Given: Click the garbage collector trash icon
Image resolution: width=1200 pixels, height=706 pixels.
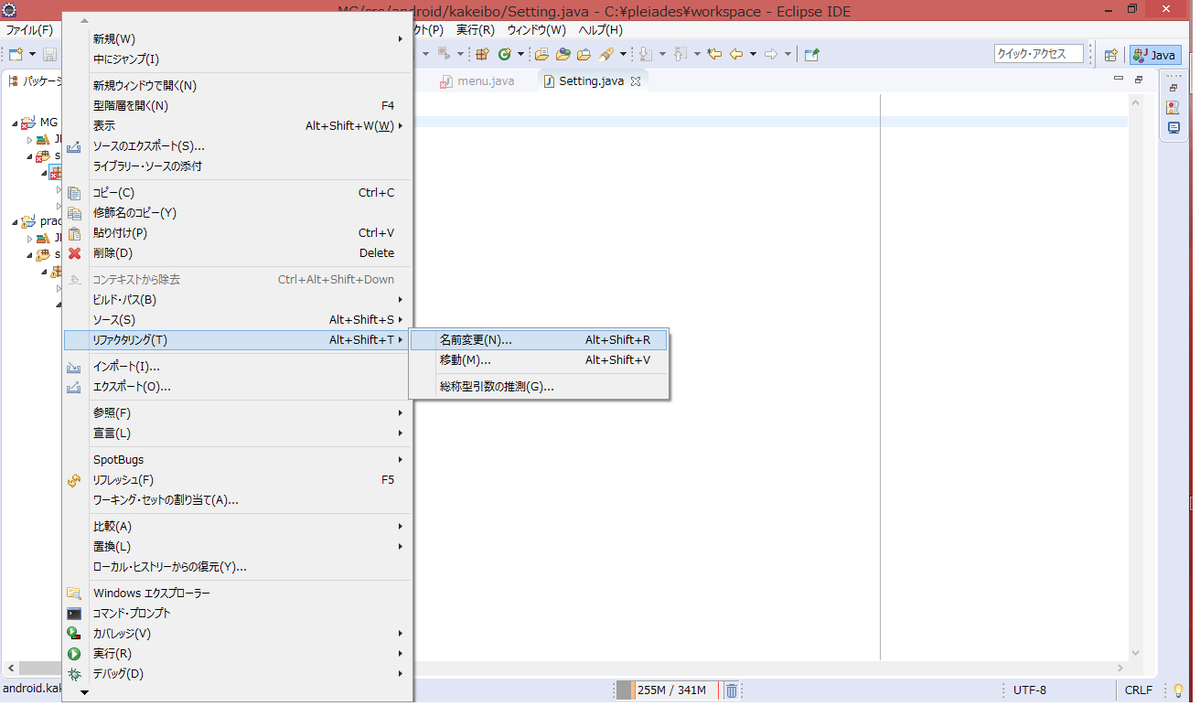Looking at the screenshot, I should click(731, 690).
